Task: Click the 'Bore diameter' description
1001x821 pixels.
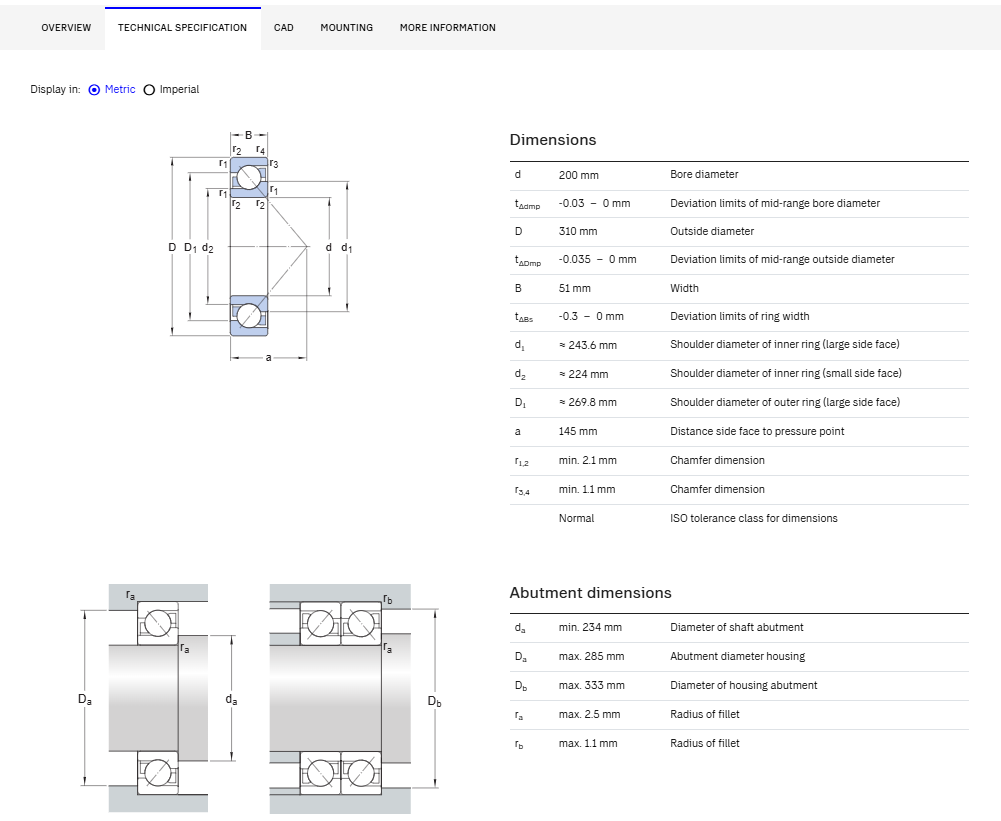Action: (x=704, y=174)
